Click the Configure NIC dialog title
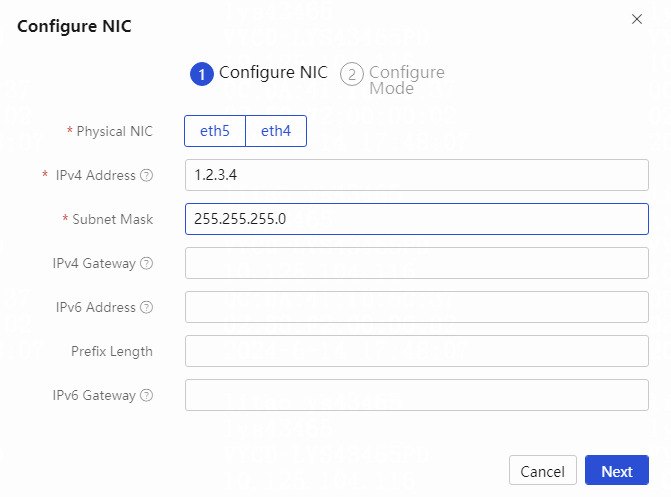 [x=74, y=26]
